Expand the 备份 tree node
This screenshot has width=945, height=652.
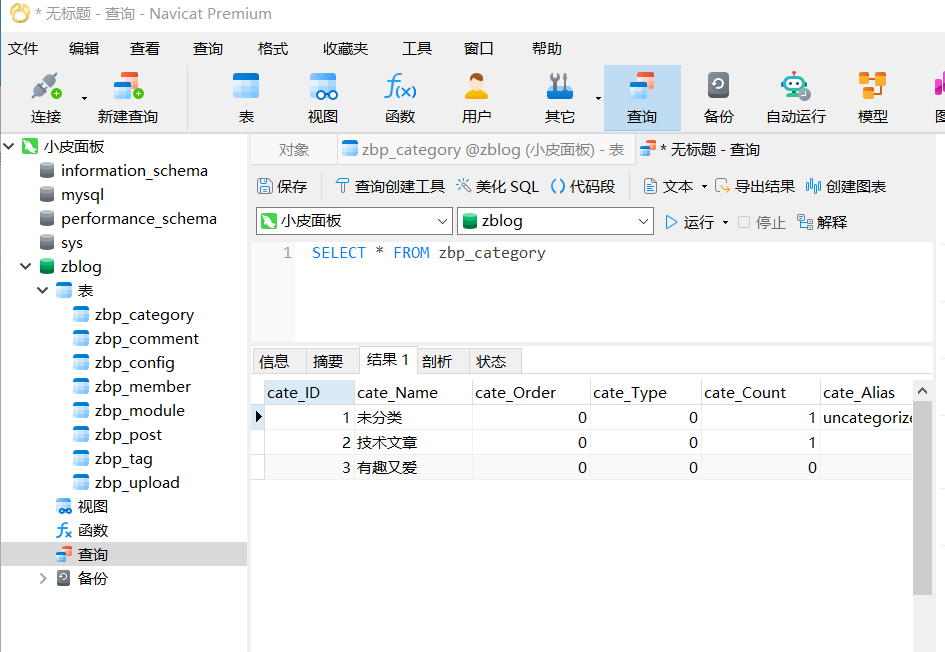(x=42, y=578)
